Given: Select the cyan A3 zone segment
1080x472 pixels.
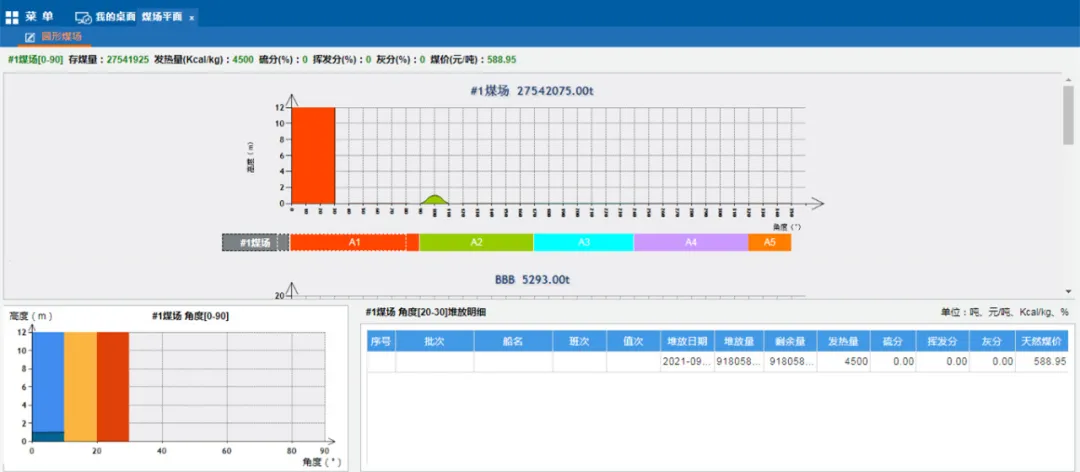Looking at the screenshot, I should coord(583,242).
